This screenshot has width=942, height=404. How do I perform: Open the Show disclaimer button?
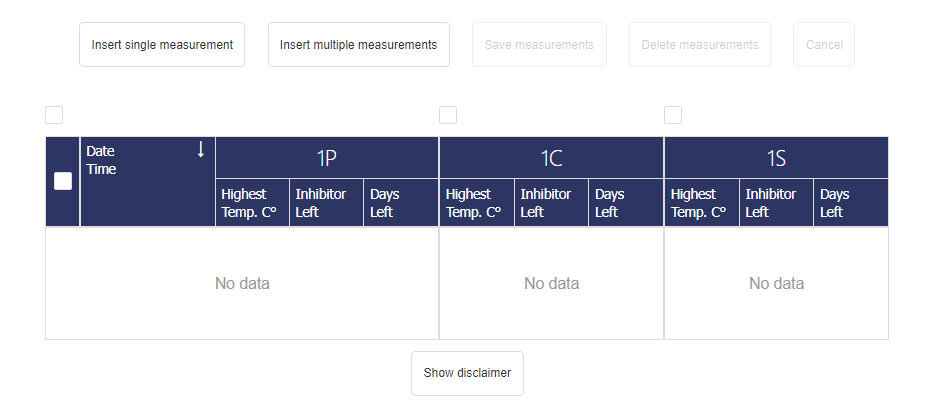(467, 373)
